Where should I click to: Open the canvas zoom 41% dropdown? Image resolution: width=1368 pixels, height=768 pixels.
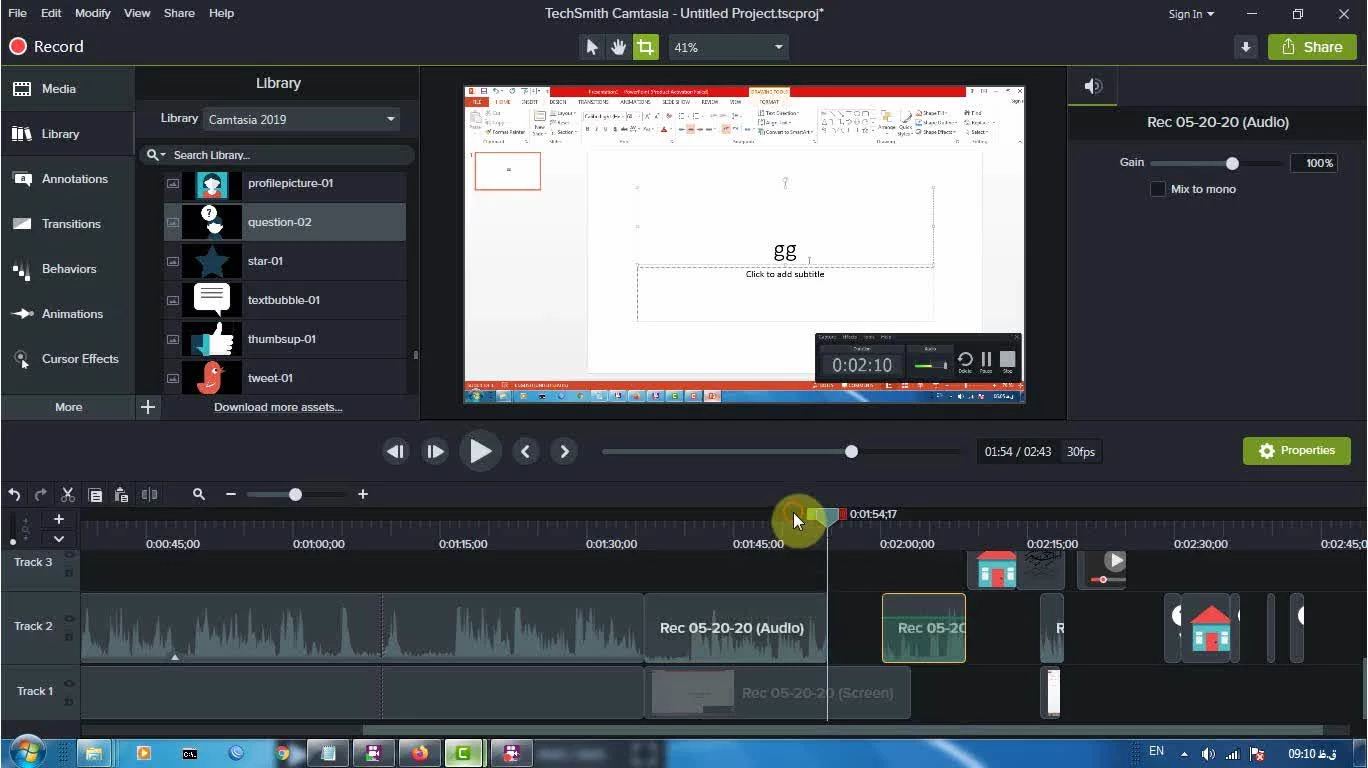[728, 47]
